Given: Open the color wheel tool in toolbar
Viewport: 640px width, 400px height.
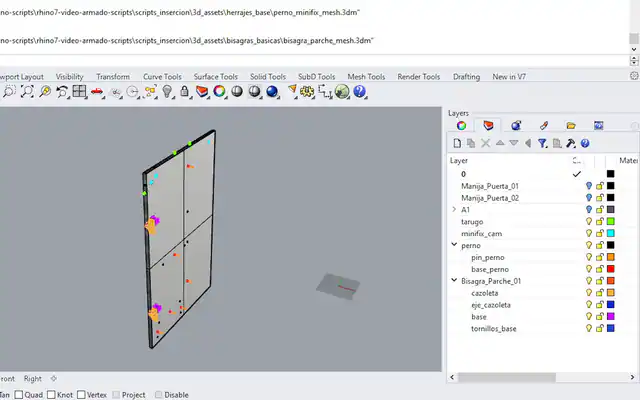Looking at the screenshot, I should click(219, 91).
